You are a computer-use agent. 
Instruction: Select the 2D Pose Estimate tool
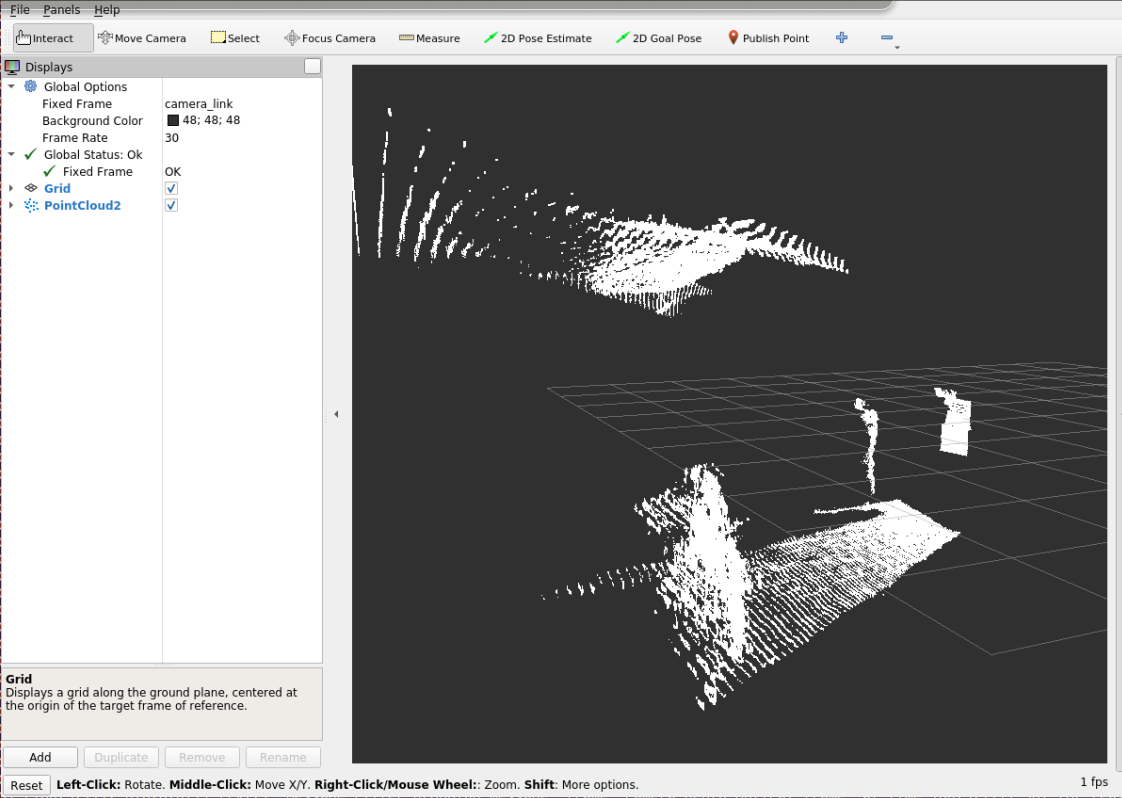[537, 38]
